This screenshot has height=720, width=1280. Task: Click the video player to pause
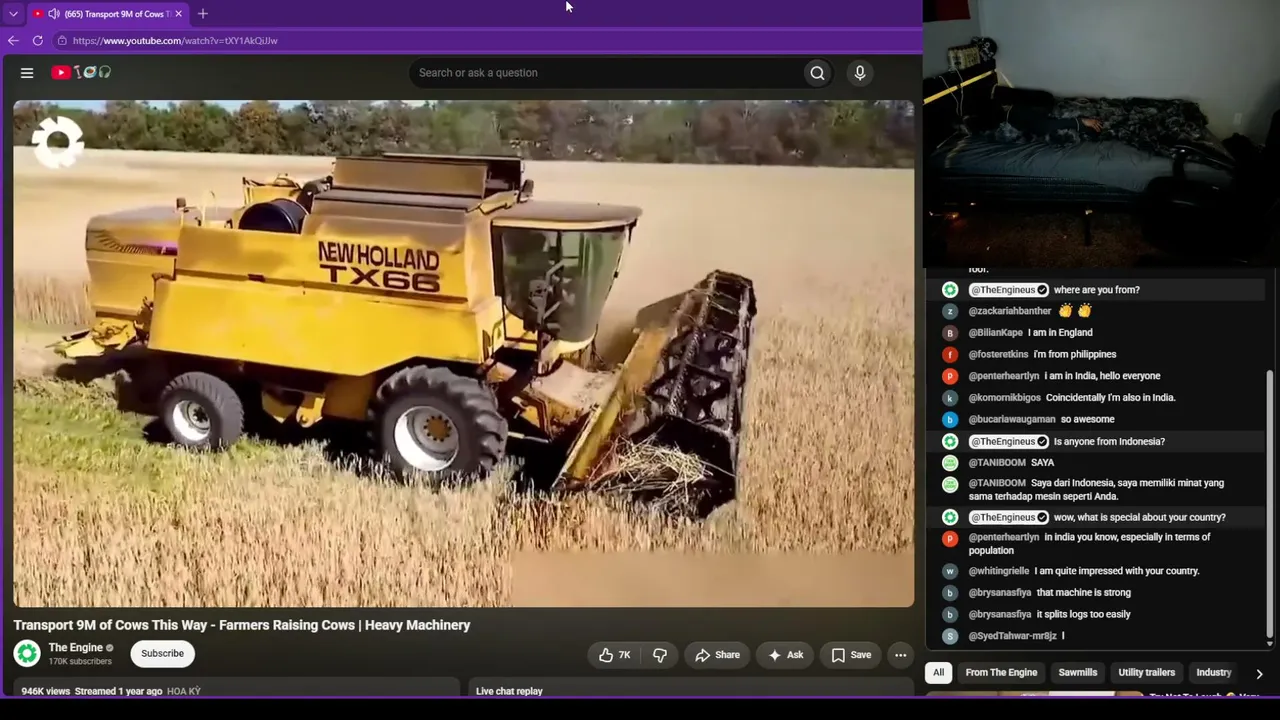[463, 353]
